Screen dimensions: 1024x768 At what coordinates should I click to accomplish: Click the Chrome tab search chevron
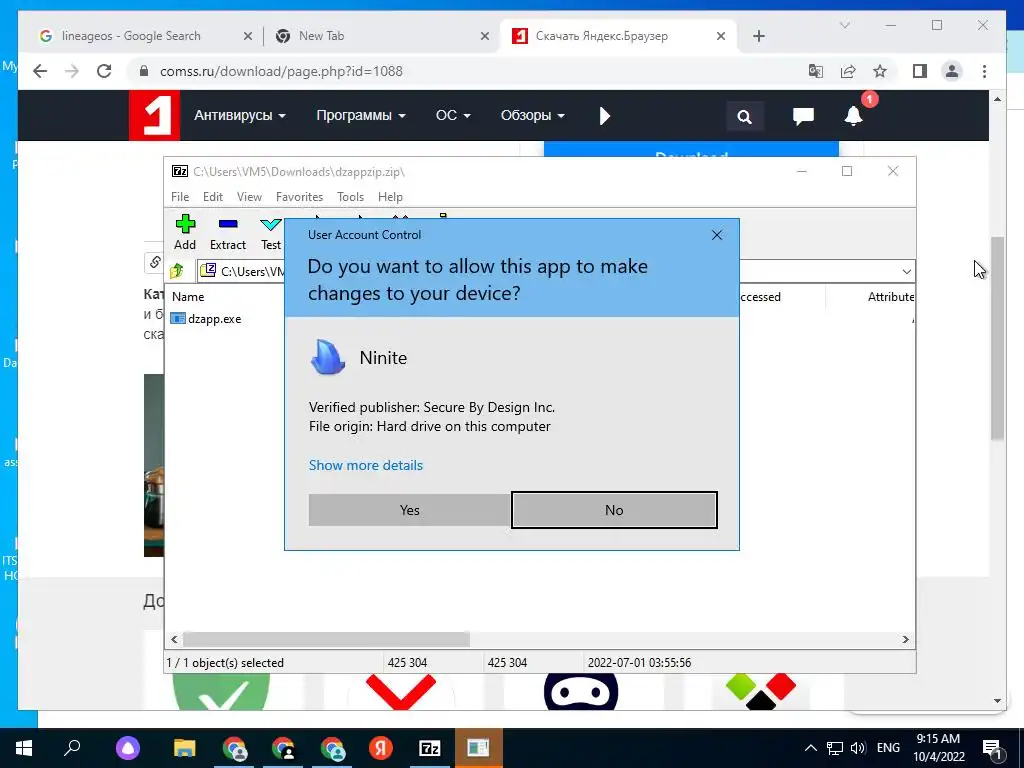[844, 25]
